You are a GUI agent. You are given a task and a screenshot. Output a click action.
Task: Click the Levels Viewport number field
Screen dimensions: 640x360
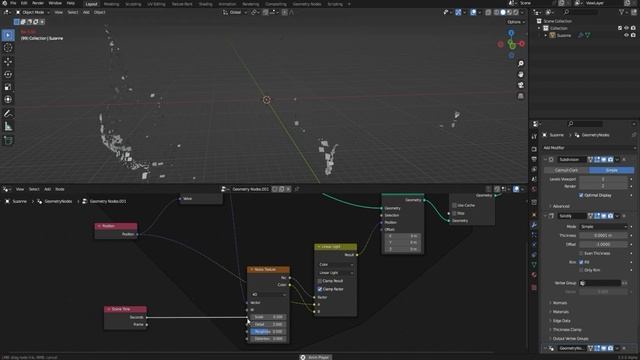pos(603,179)
